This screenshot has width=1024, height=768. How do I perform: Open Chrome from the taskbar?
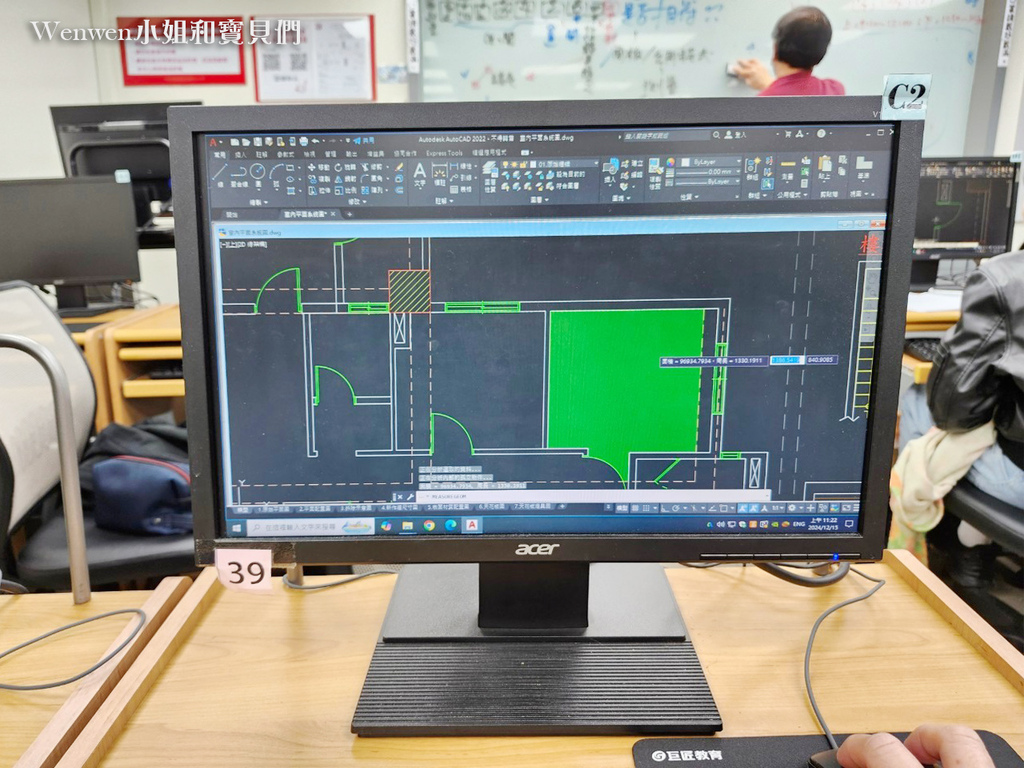click(429, 525)
